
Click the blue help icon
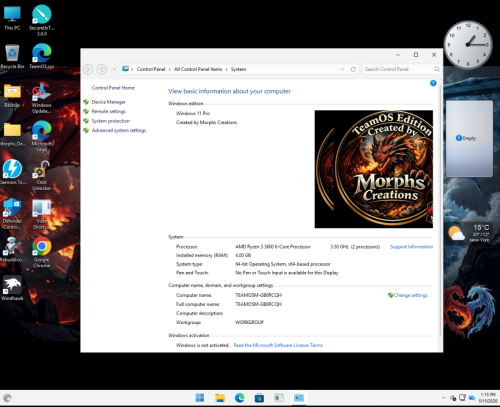click(x=433, y=83)
